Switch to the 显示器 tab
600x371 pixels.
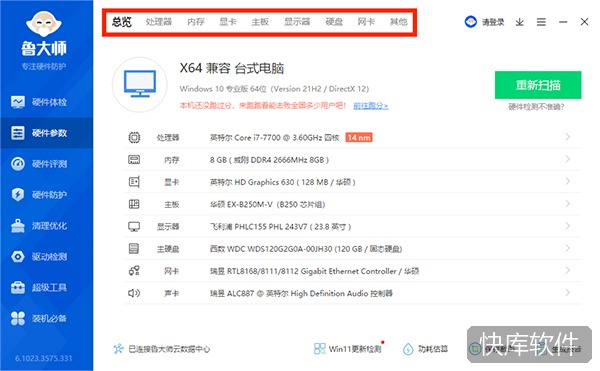pos(297,22)
